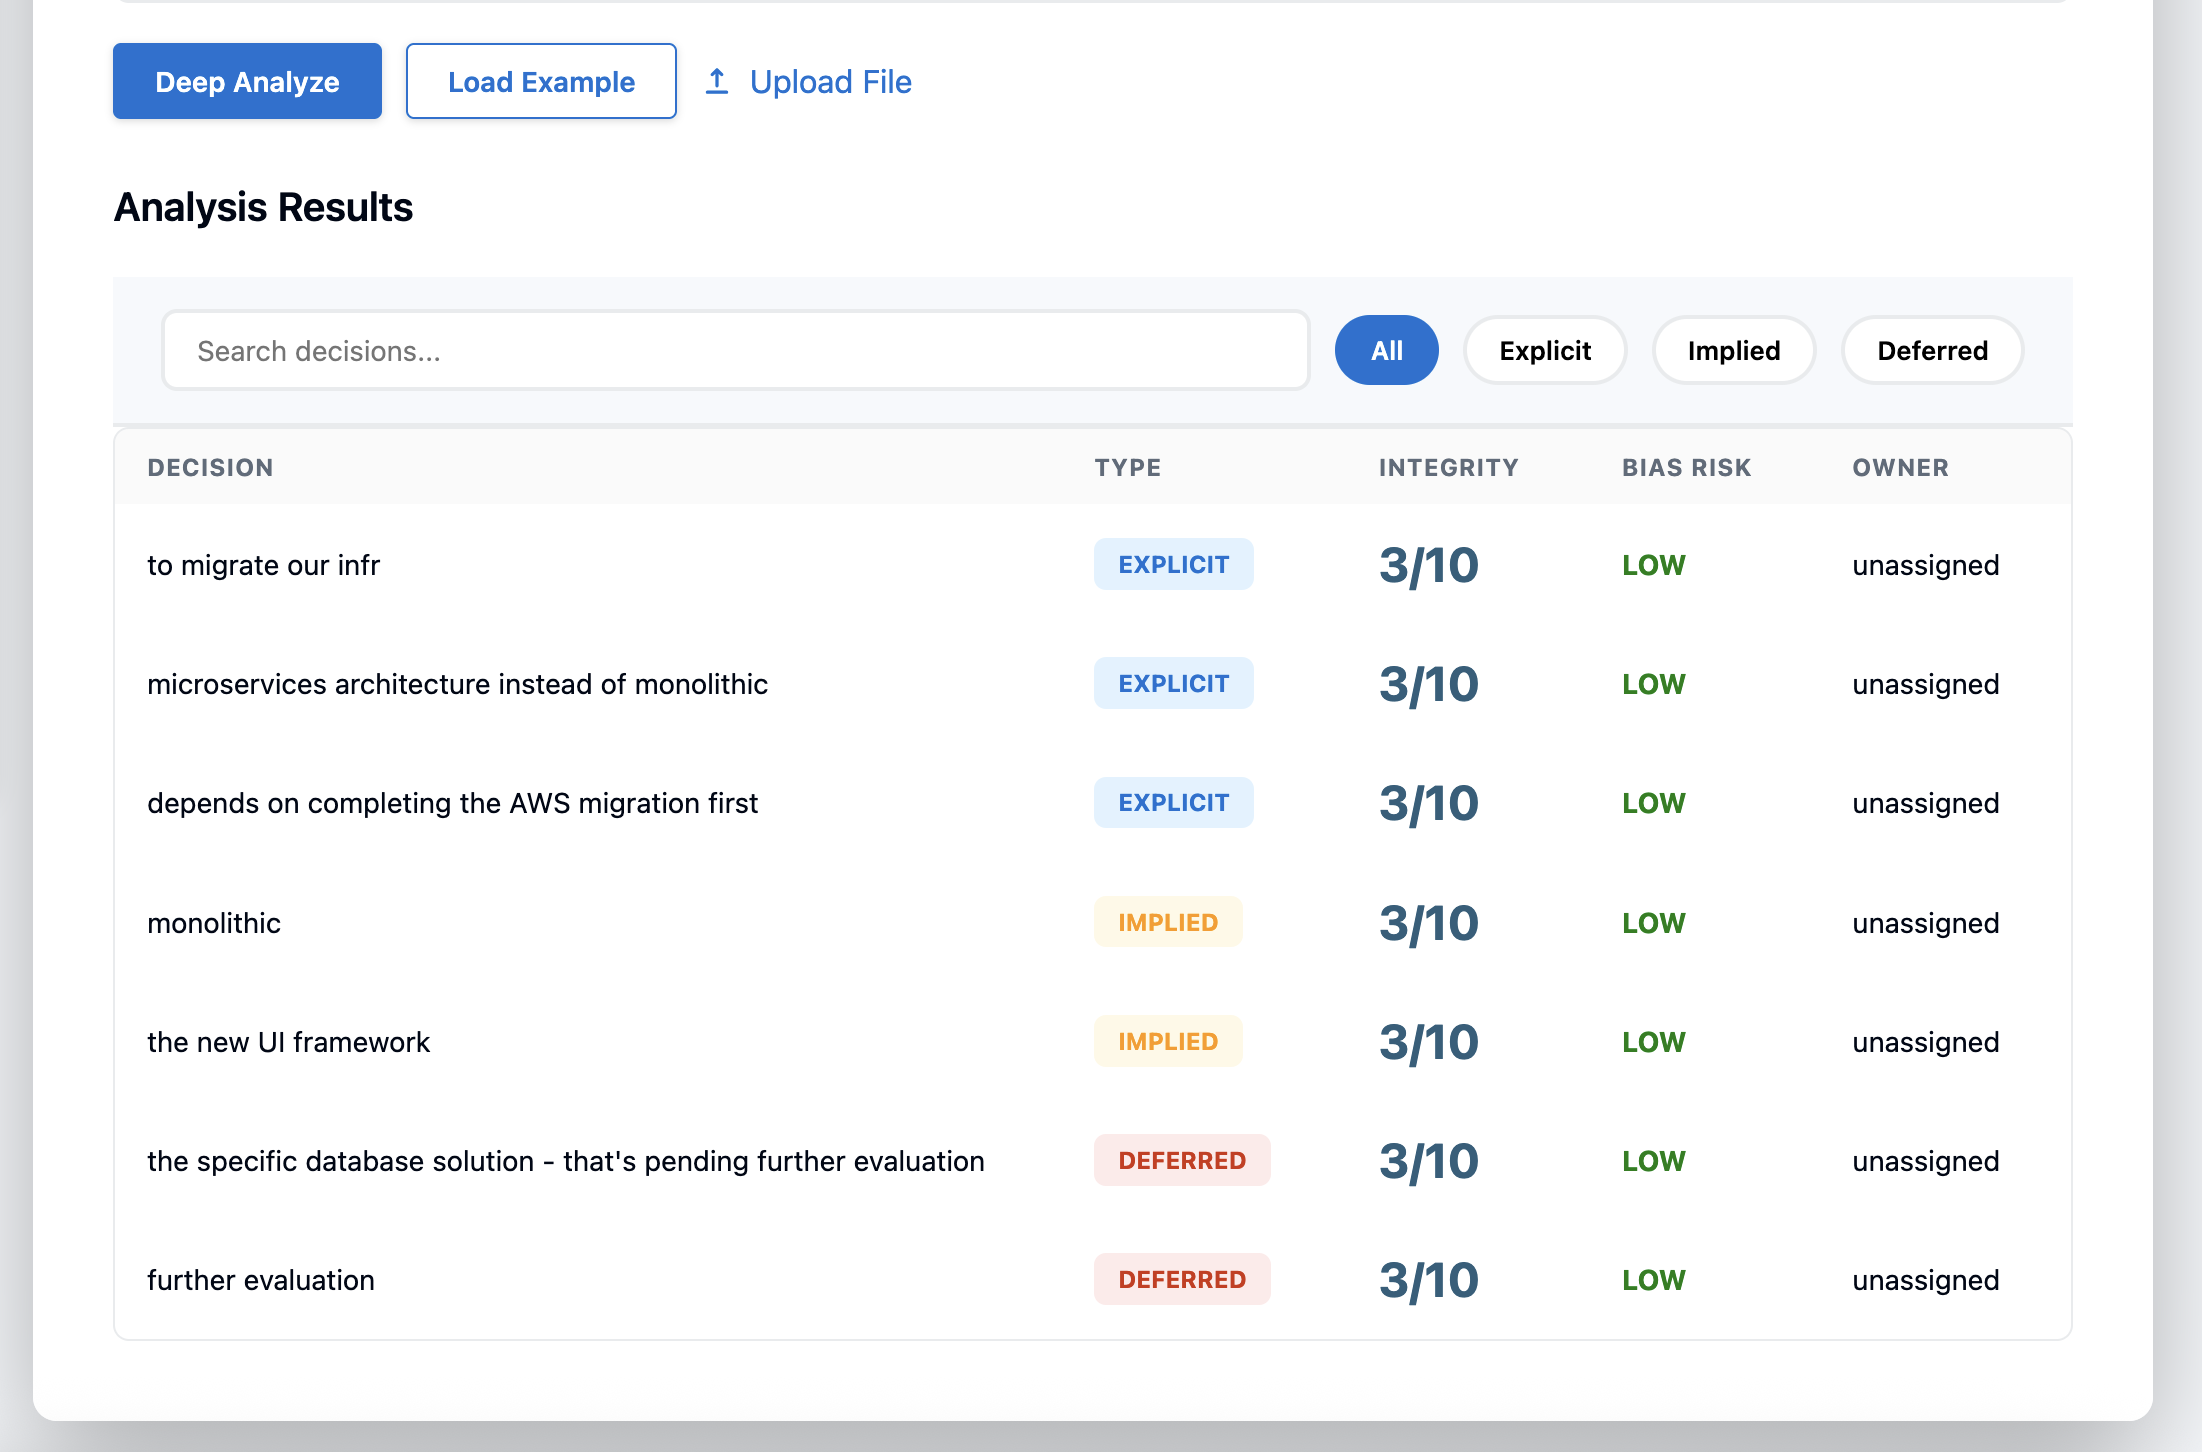Focus the Search decisions input field

[x=735, y=351]
